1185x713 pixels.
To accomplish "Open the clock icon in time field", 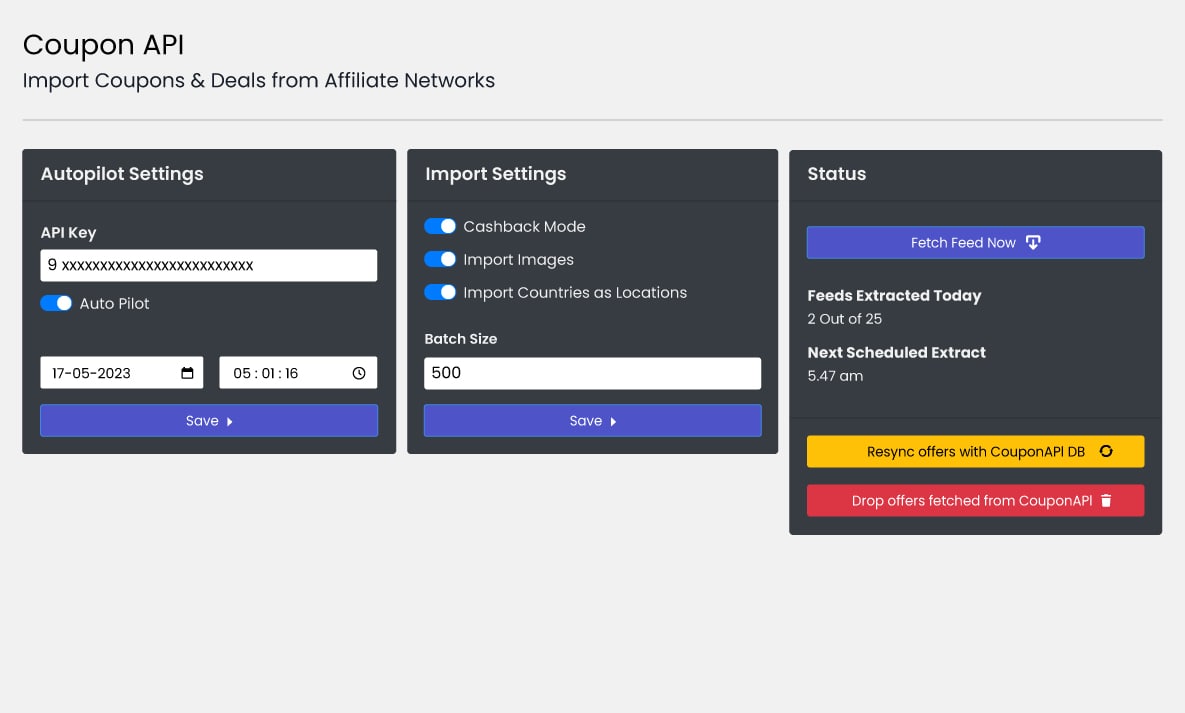I will coord(359,373).
